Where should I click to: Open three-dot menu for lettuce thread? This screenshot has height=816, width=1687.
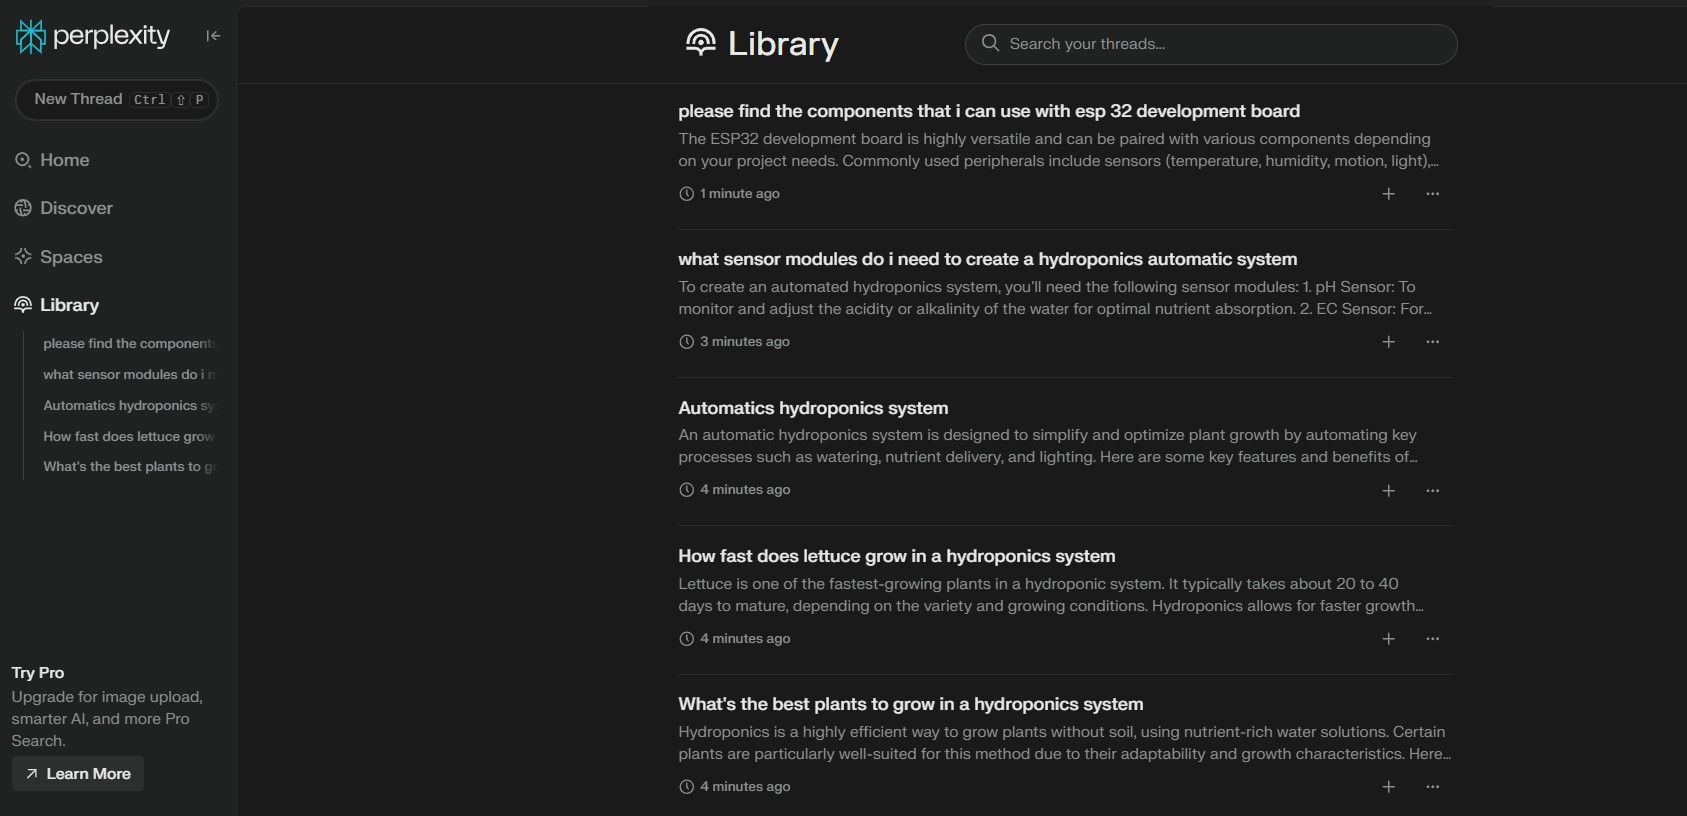tap(1432, 639)
